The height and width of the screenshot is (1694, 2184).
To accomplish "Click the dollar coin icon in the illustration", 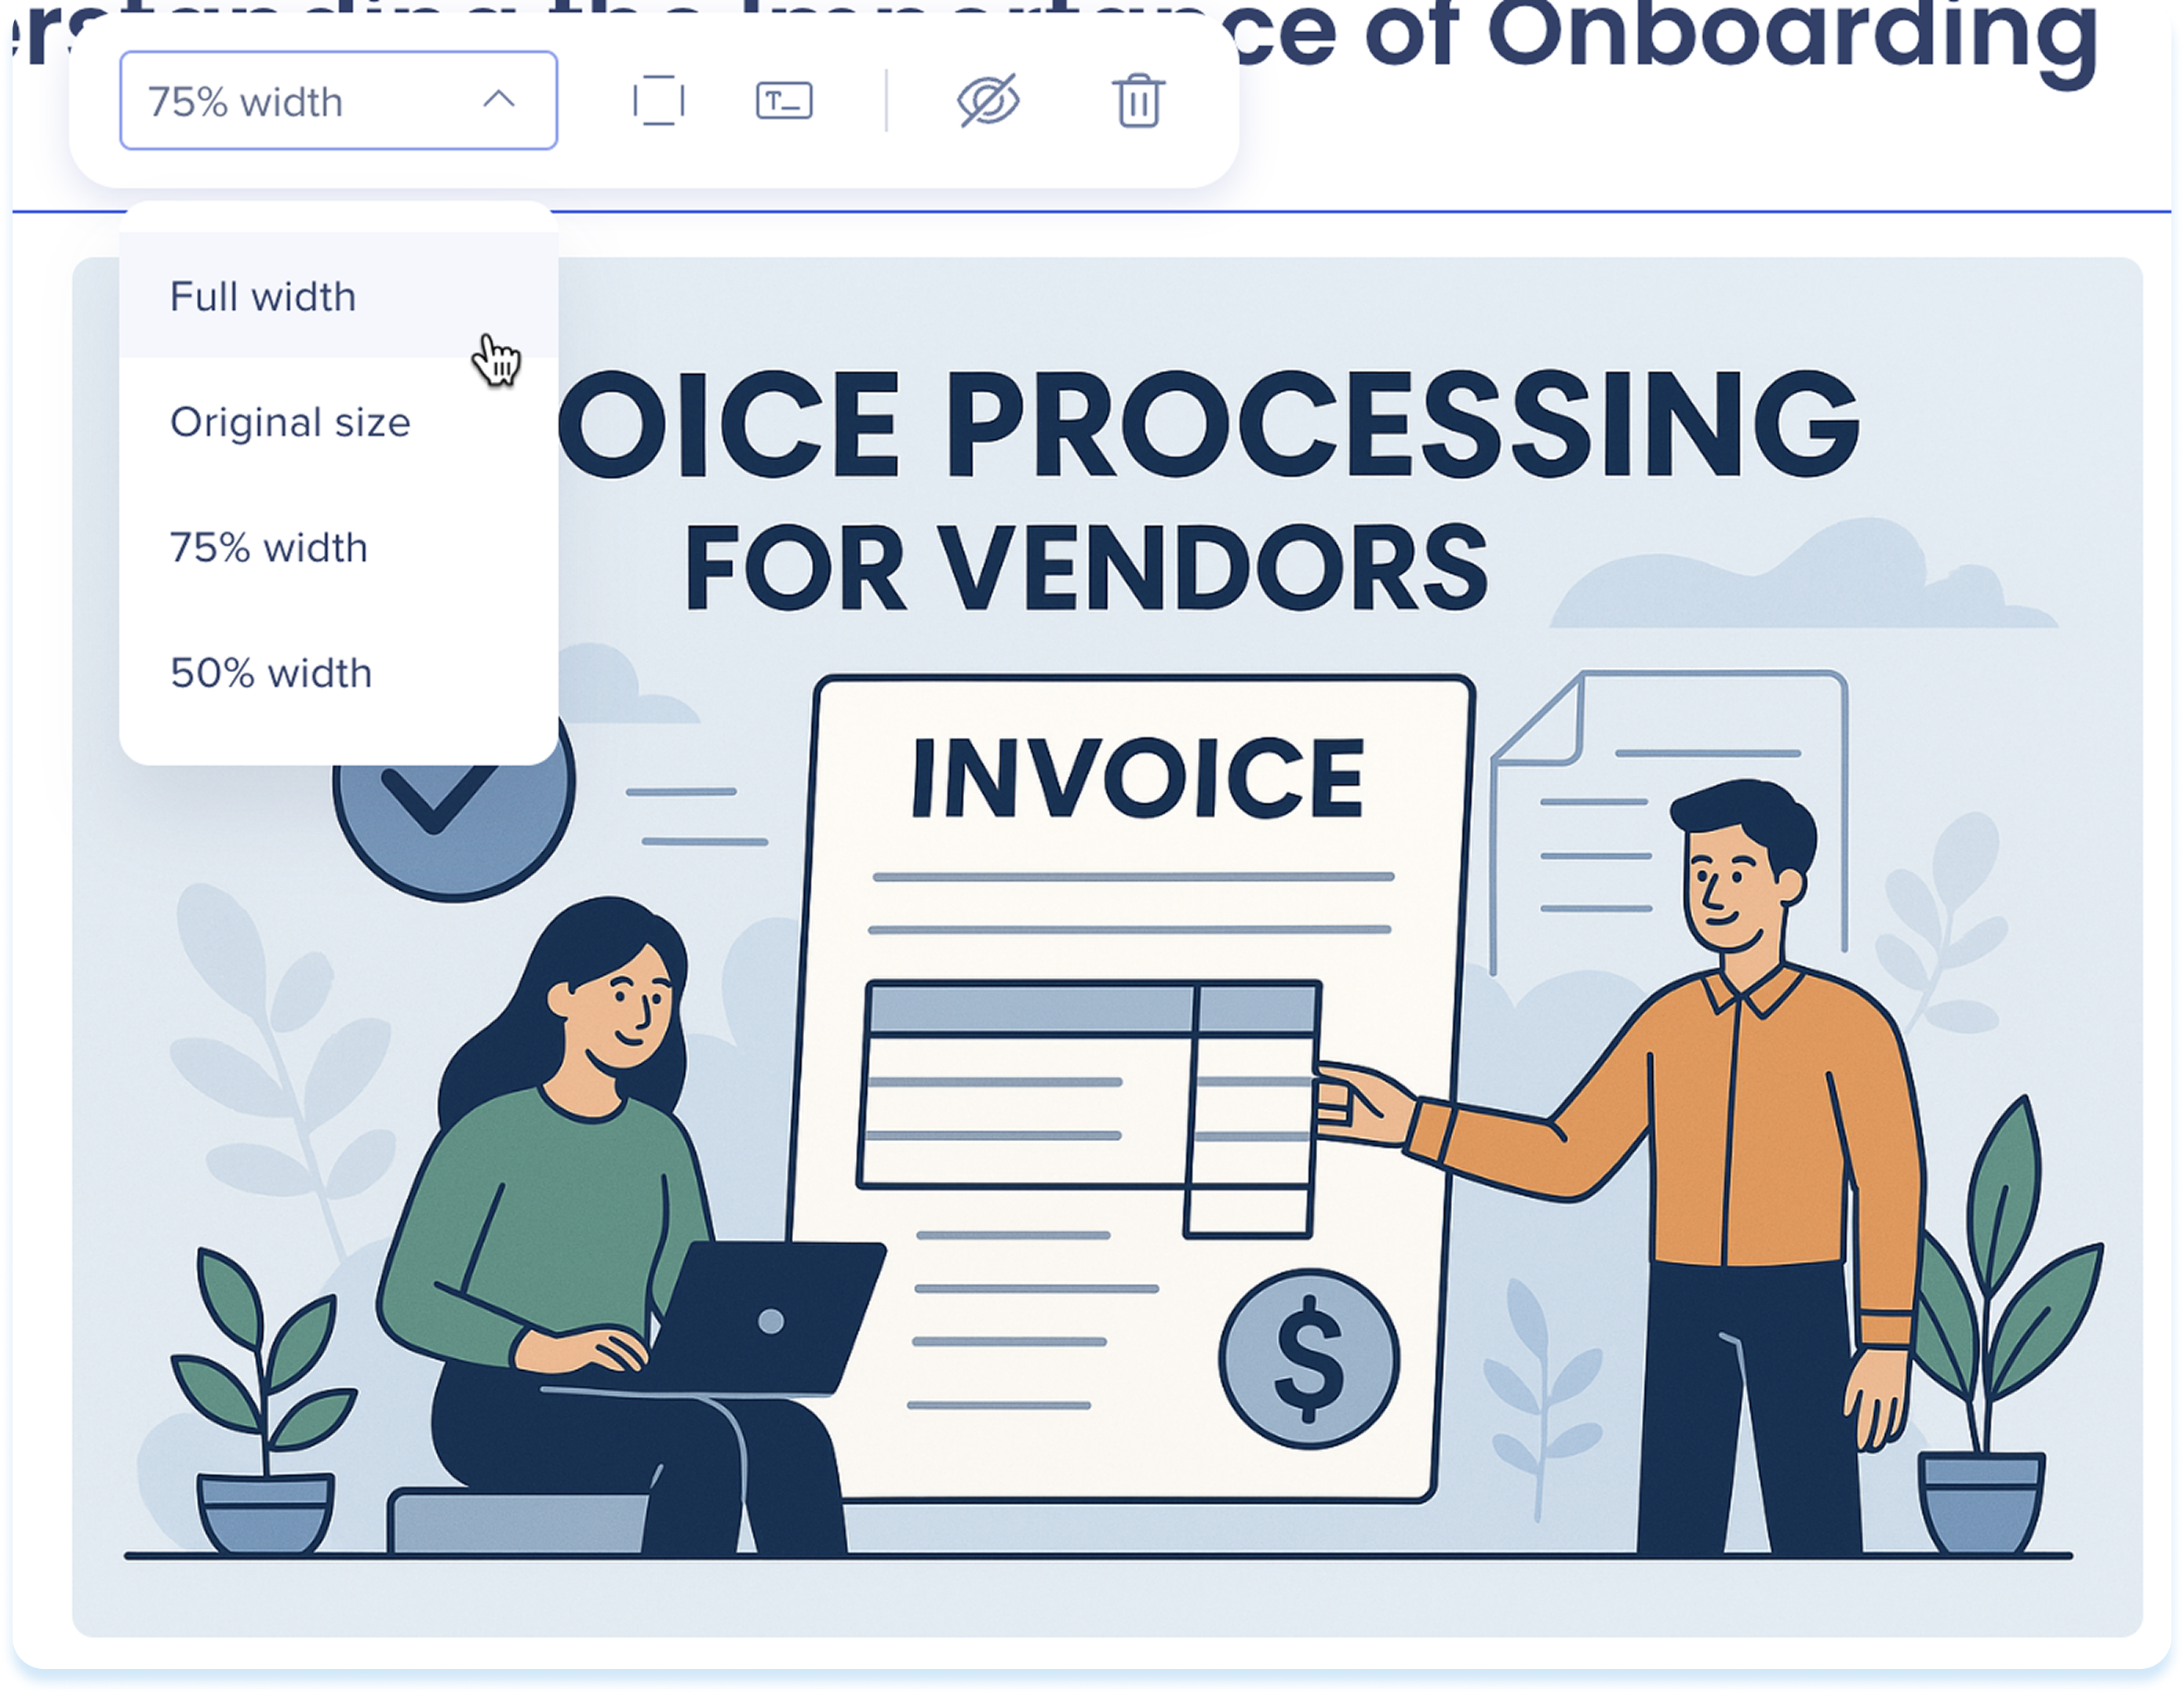I will (1309, 1359).
